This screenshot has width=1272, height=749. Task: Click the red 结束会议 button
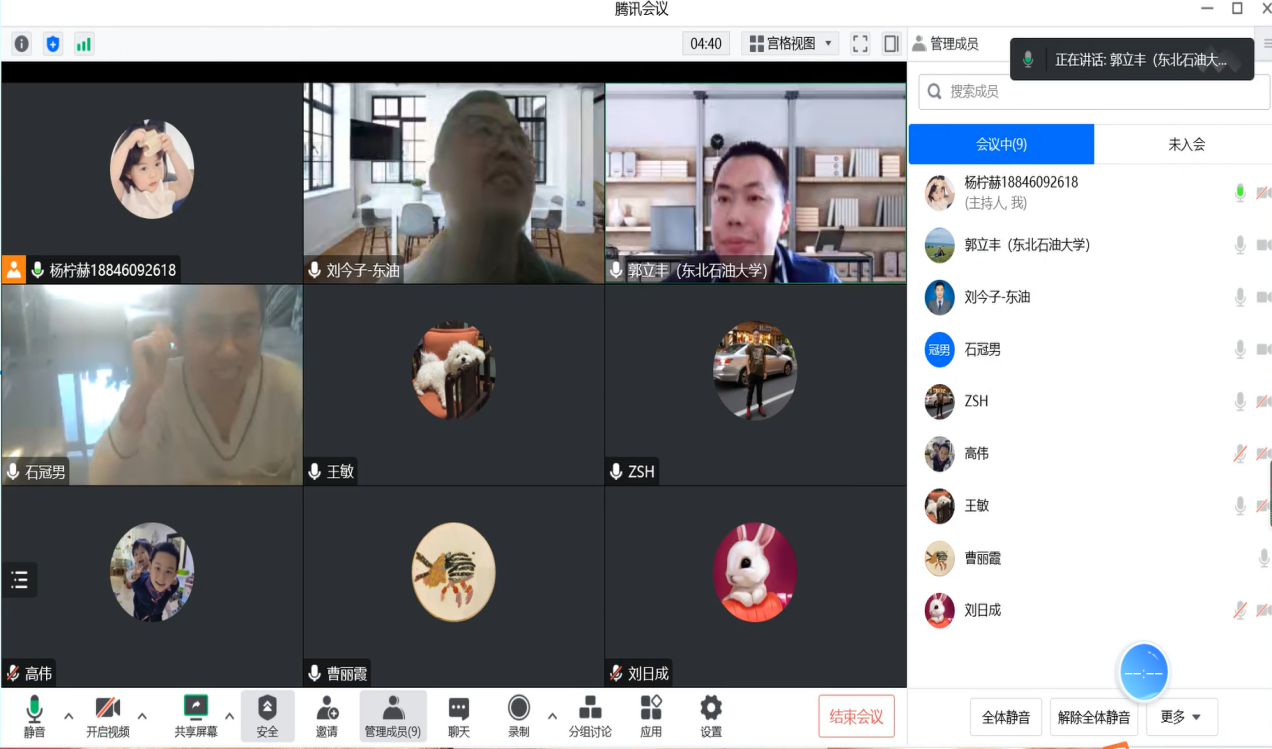[856, 716]
